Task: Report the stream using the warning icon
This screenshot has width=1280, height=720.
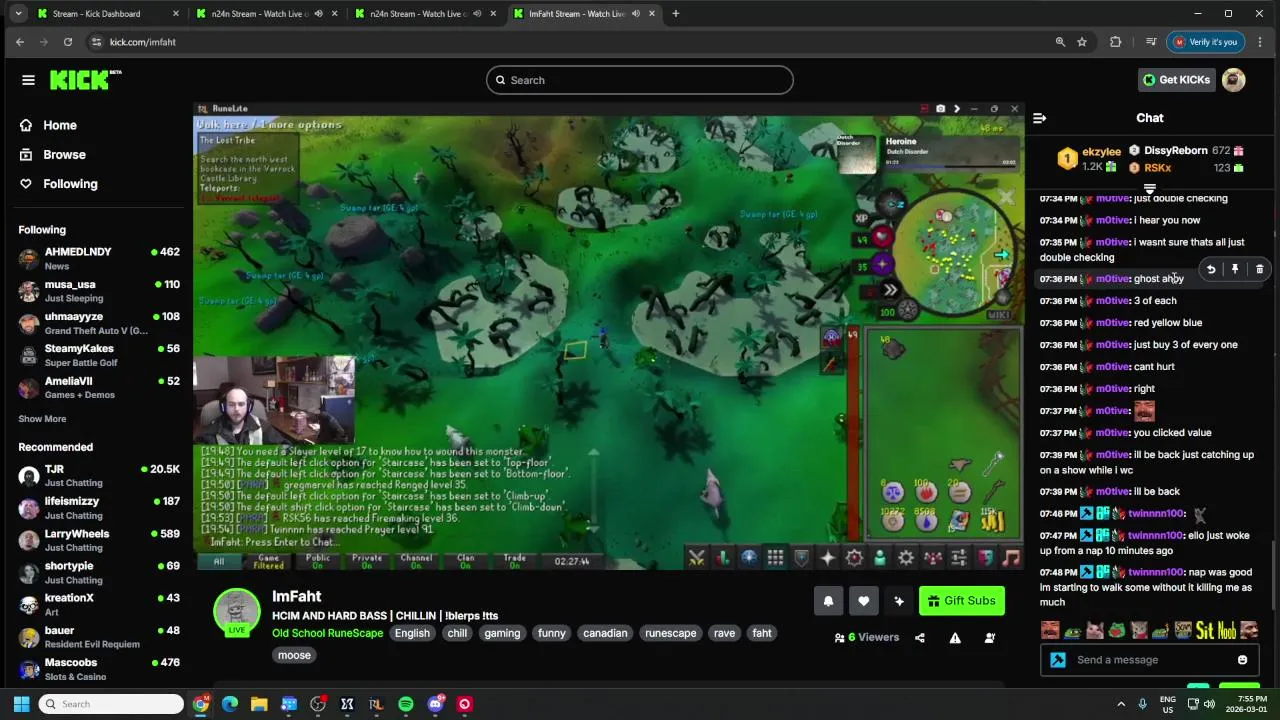Action: click(955, 638)
